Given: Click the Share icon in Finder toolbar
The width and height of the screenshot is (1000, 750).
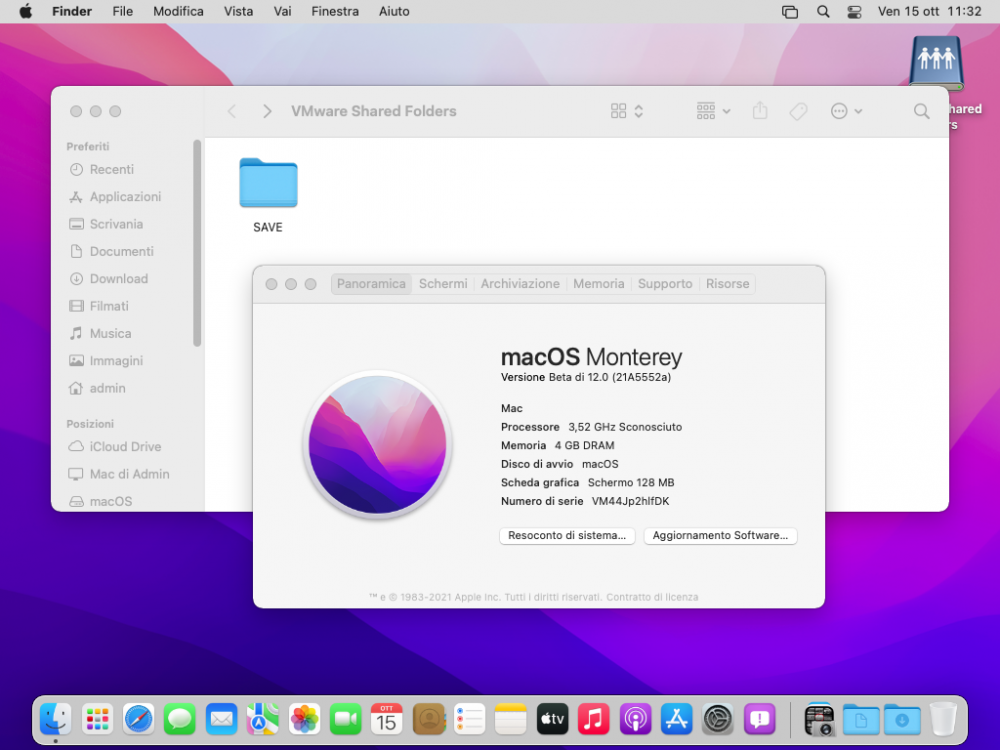Looking at the screenshot, I should tap(760, 111).
